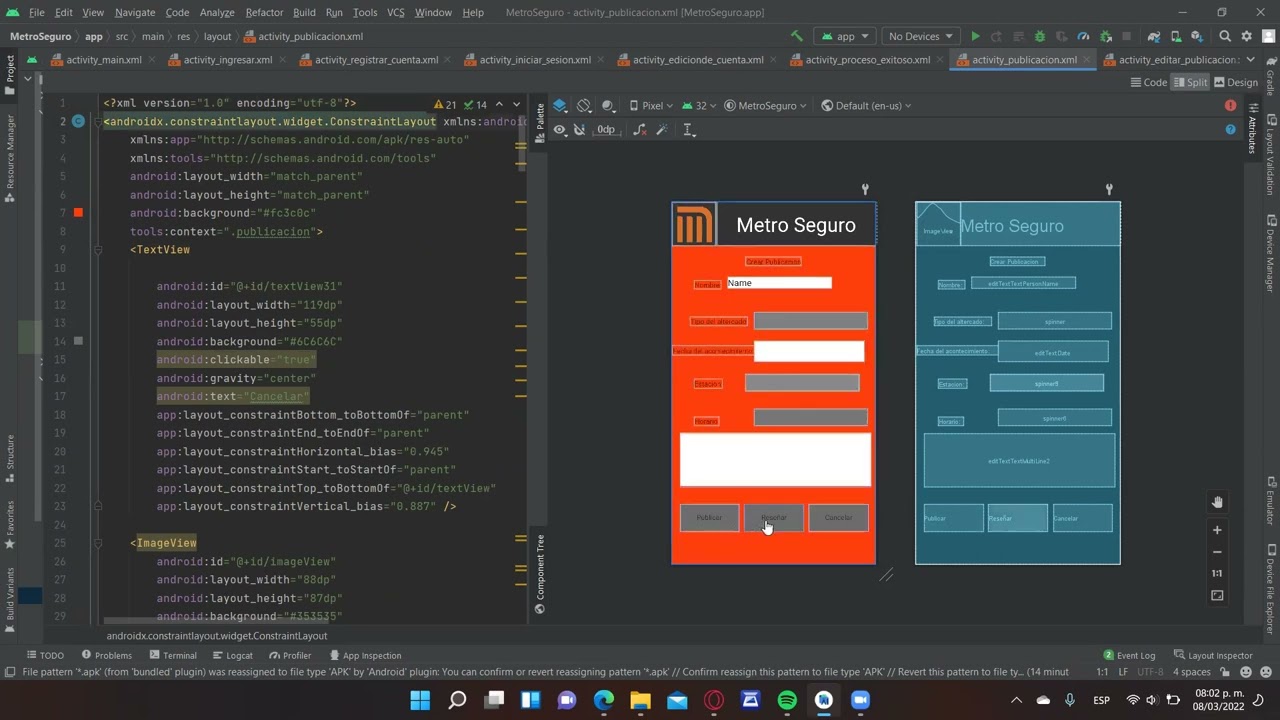Open the Layout Inspector
This screenshot has width=1280, height=720.
point(1213,656)
